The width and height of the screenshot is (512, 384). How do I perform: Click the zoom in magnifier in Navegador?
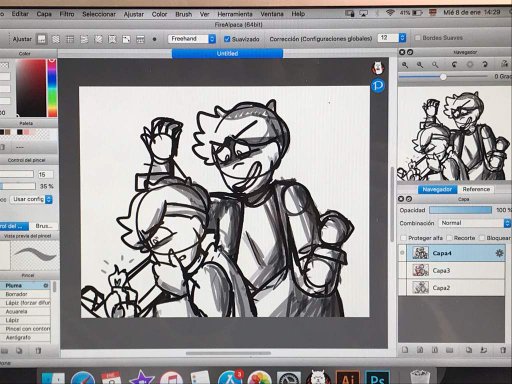click(x=405, y=65)
